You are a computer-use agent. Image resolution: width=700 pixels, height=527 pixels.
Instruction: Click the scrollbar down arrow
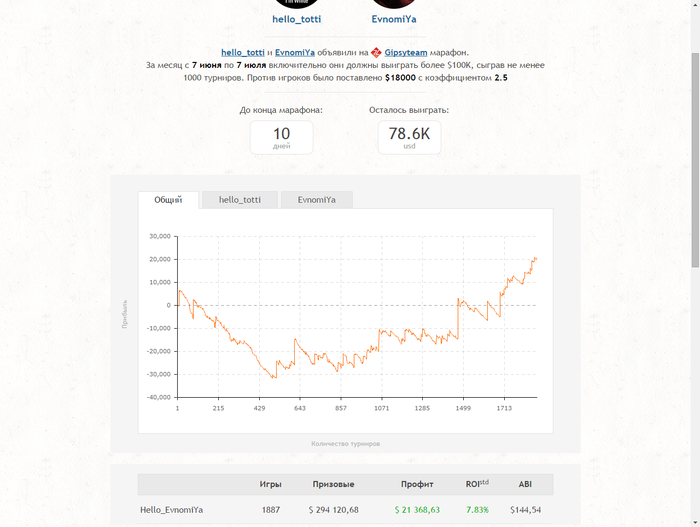tap(694, 521)
